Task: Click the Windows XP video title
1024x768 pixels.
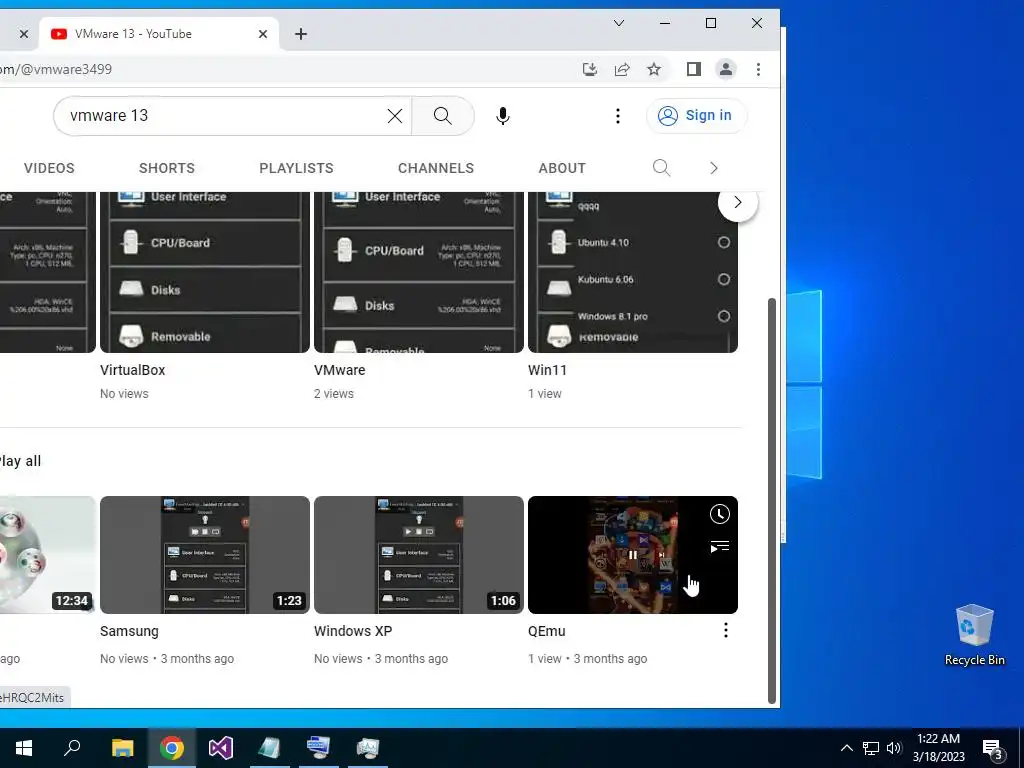Action: [x=353, y=631]
